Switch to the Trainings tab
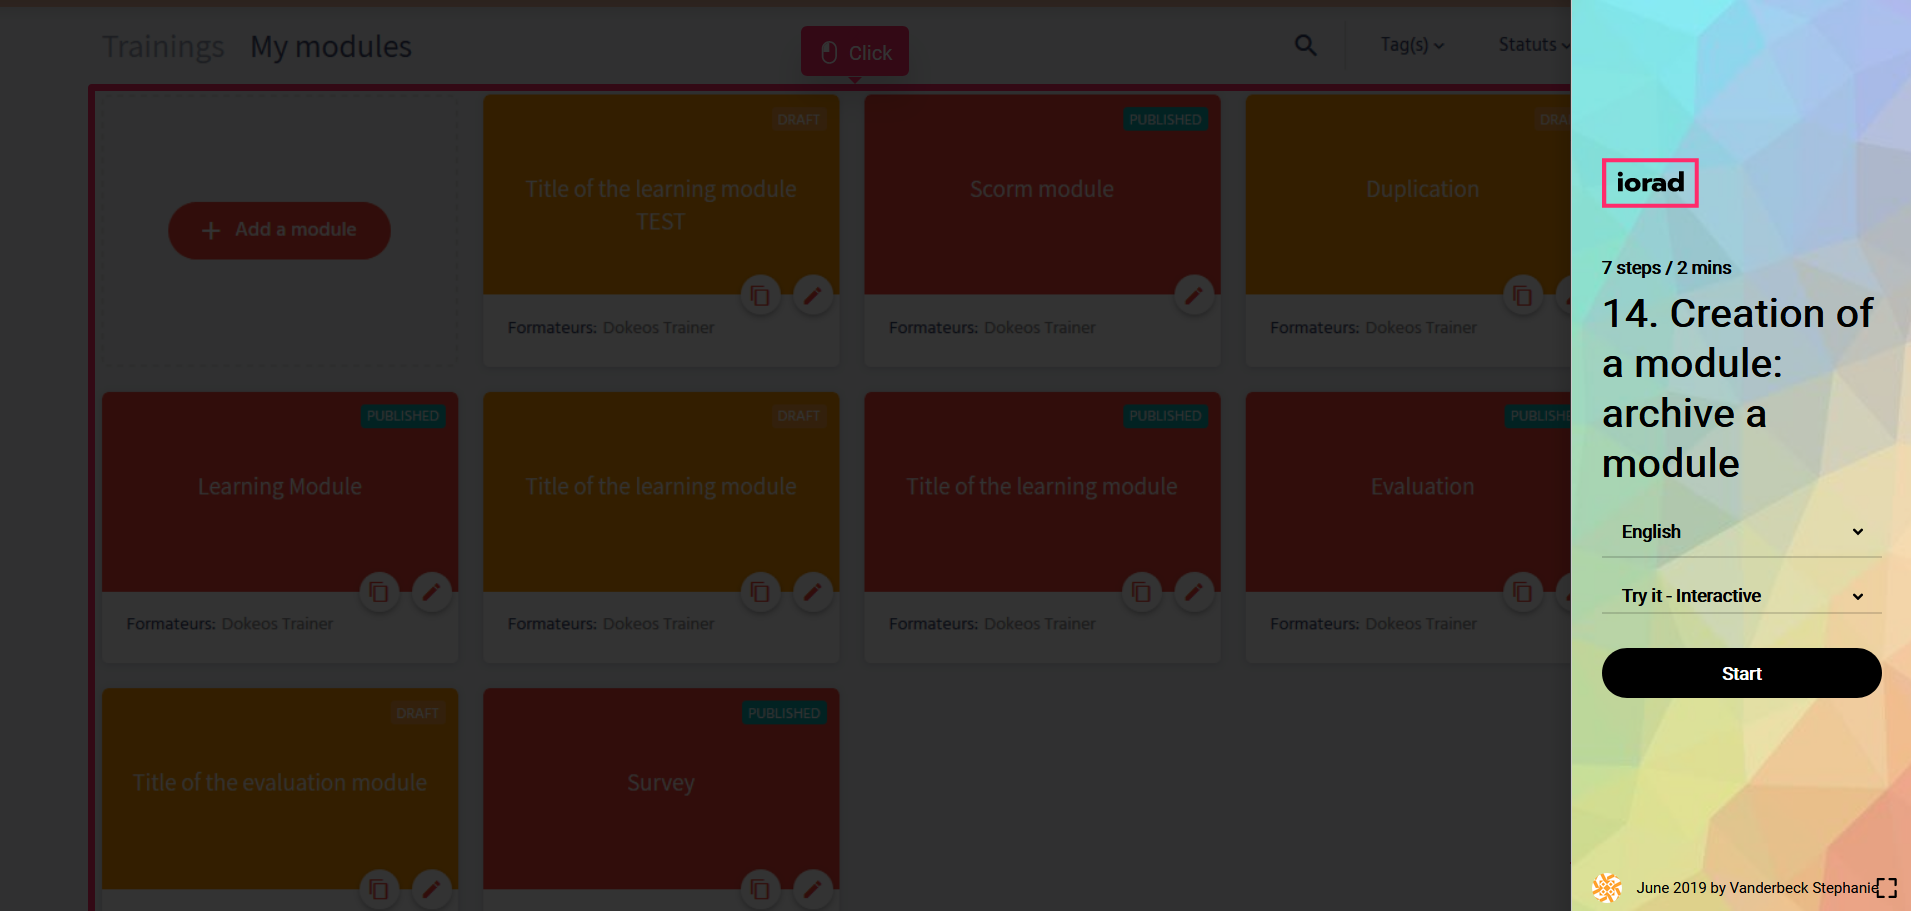The height and width of the screenshot is (911, 1911). tap(163, 47)
